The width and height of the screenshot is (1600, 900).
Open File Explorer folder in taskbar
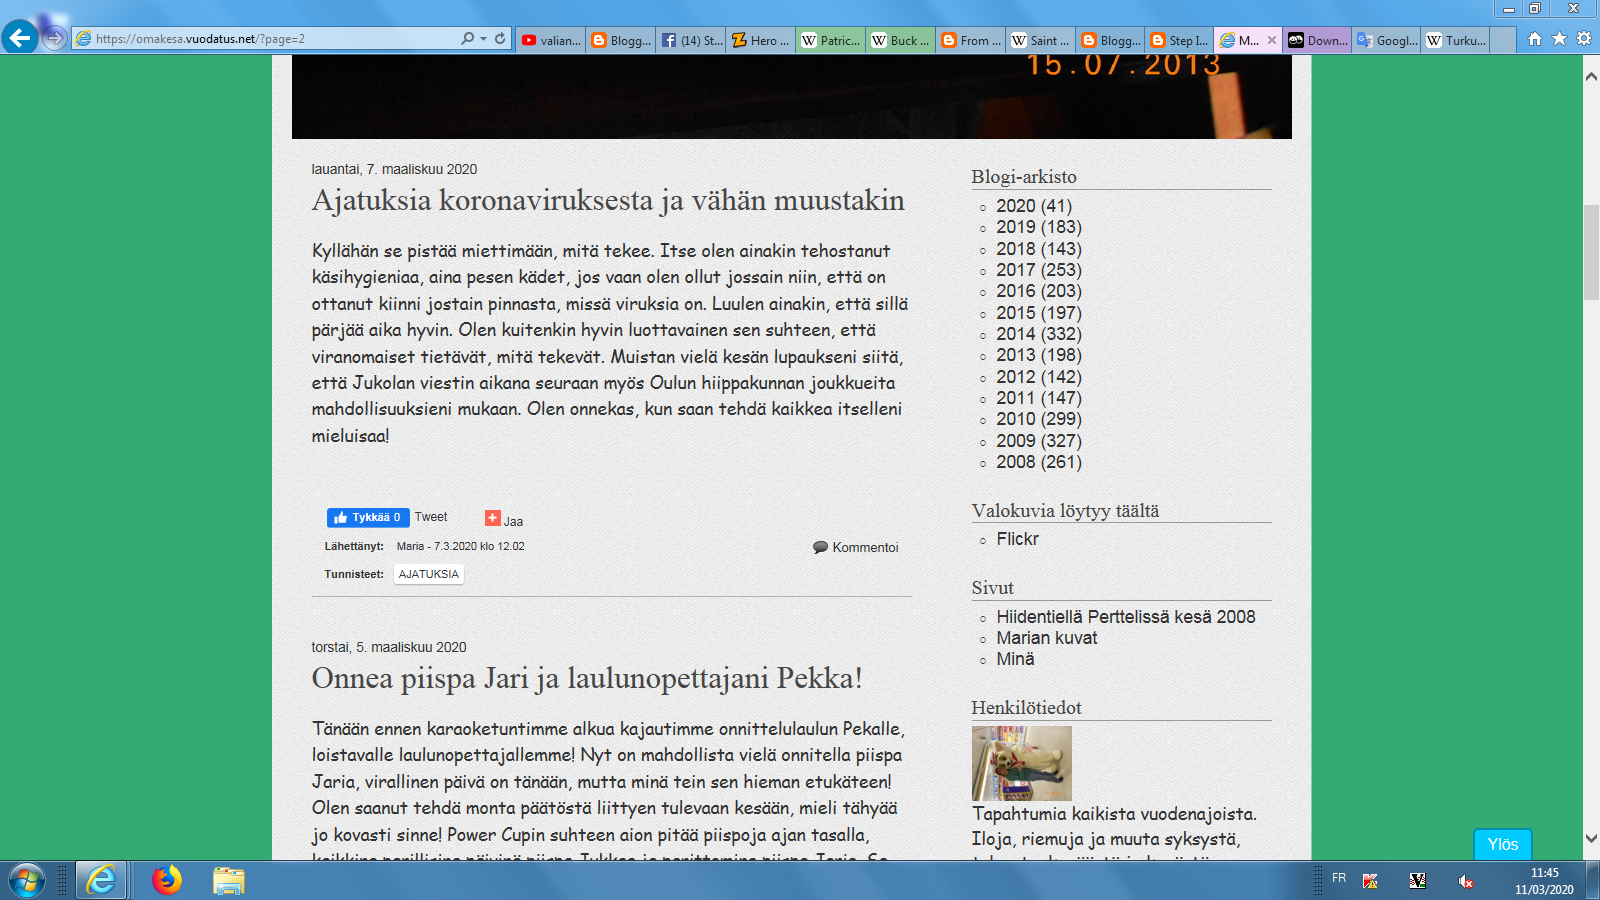click(x=229, y=881)
